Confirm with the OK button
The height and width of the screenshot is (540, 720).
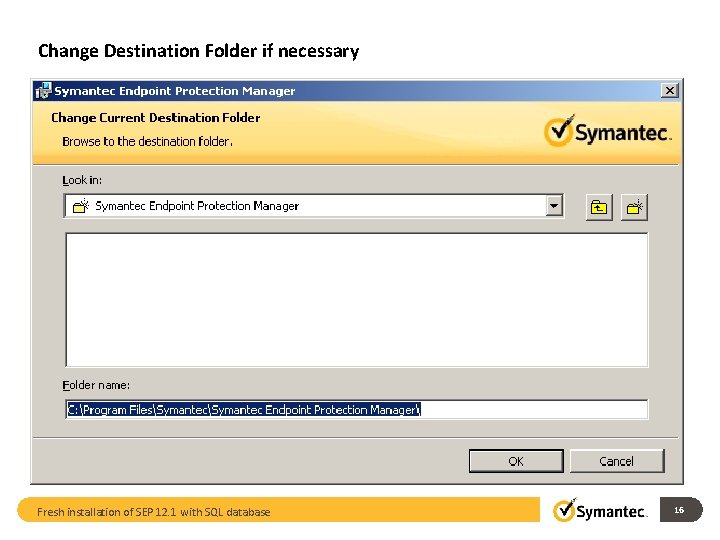(516, 461)
